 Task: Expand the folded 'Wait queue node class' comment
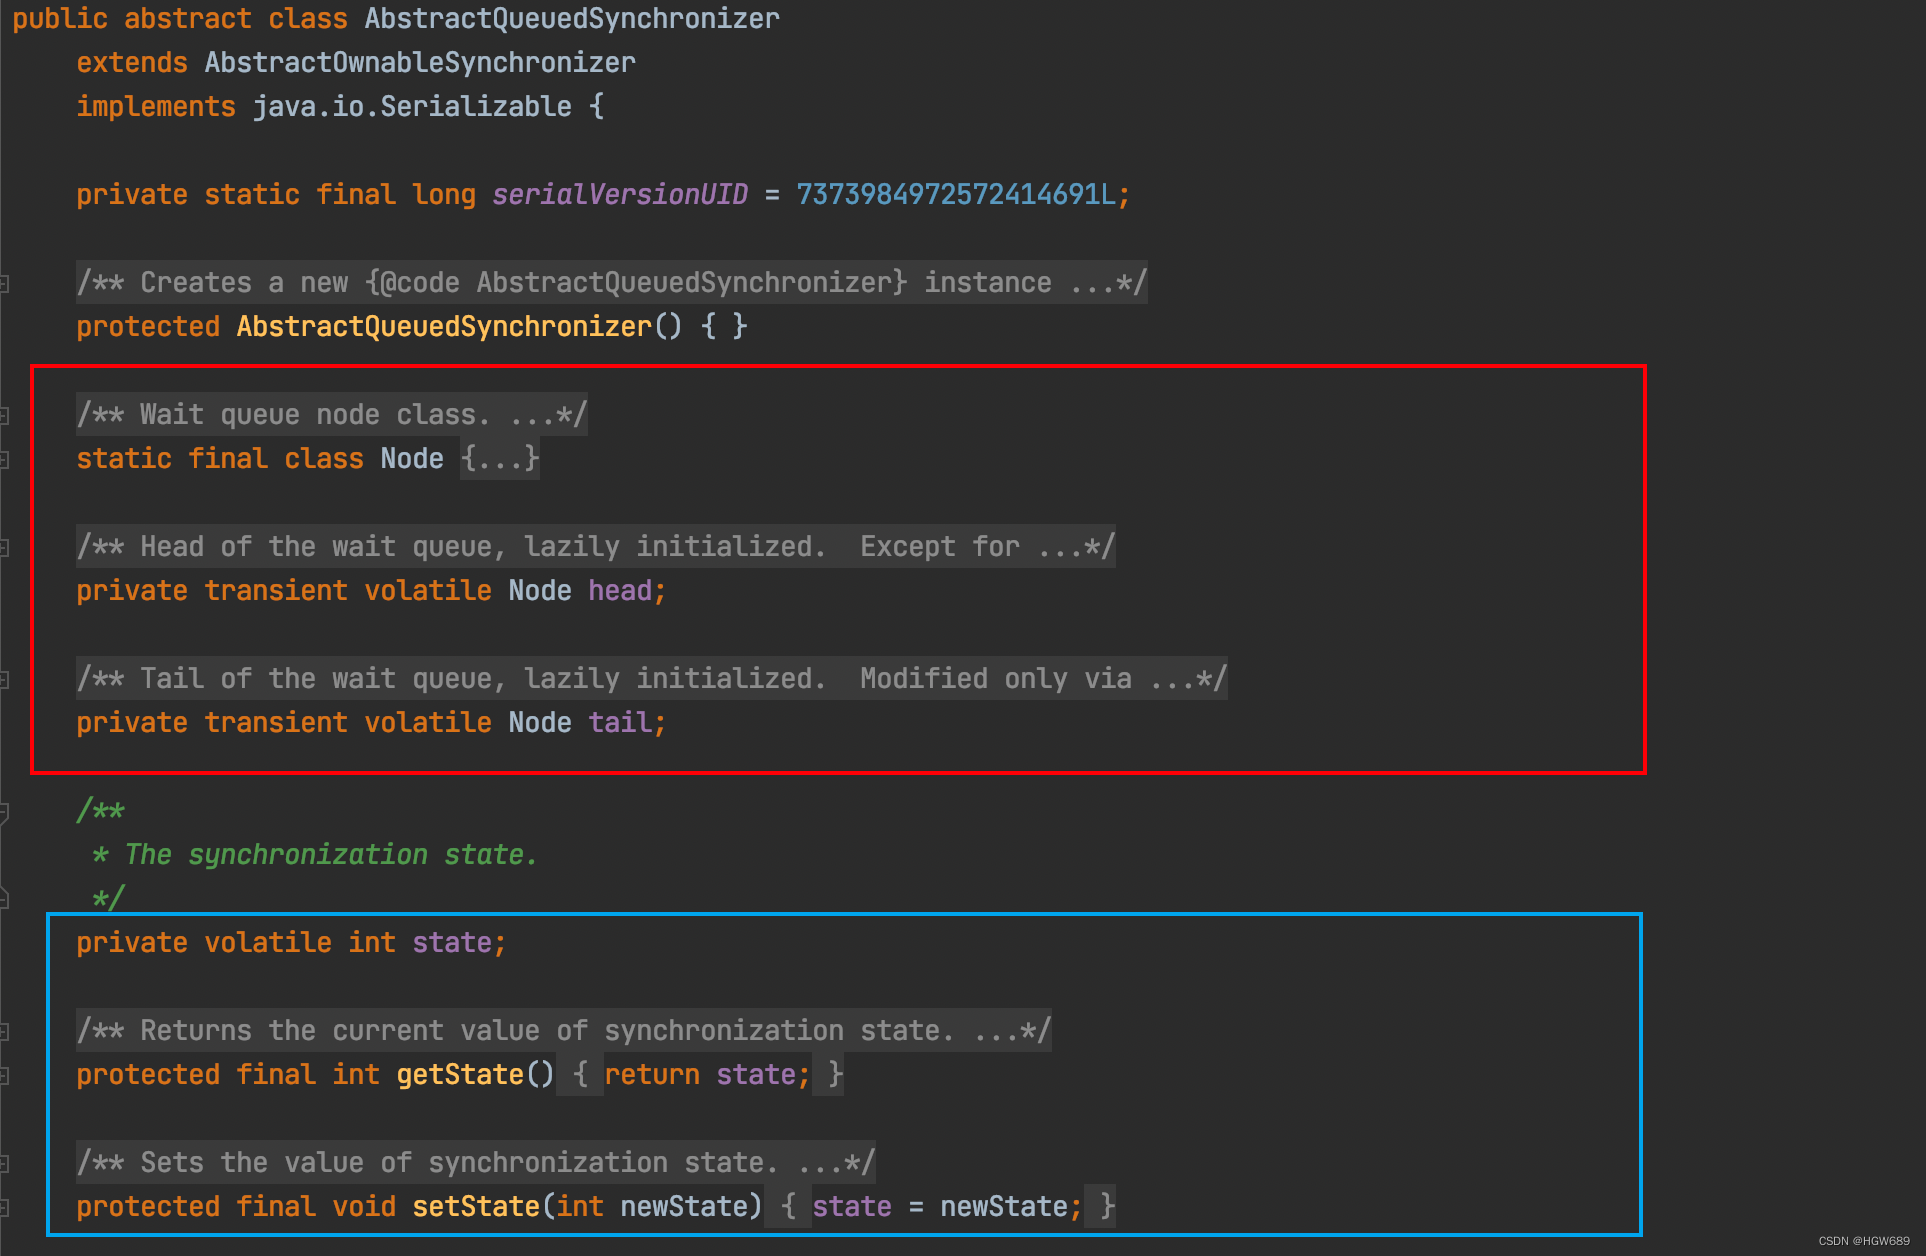(332, 414)
